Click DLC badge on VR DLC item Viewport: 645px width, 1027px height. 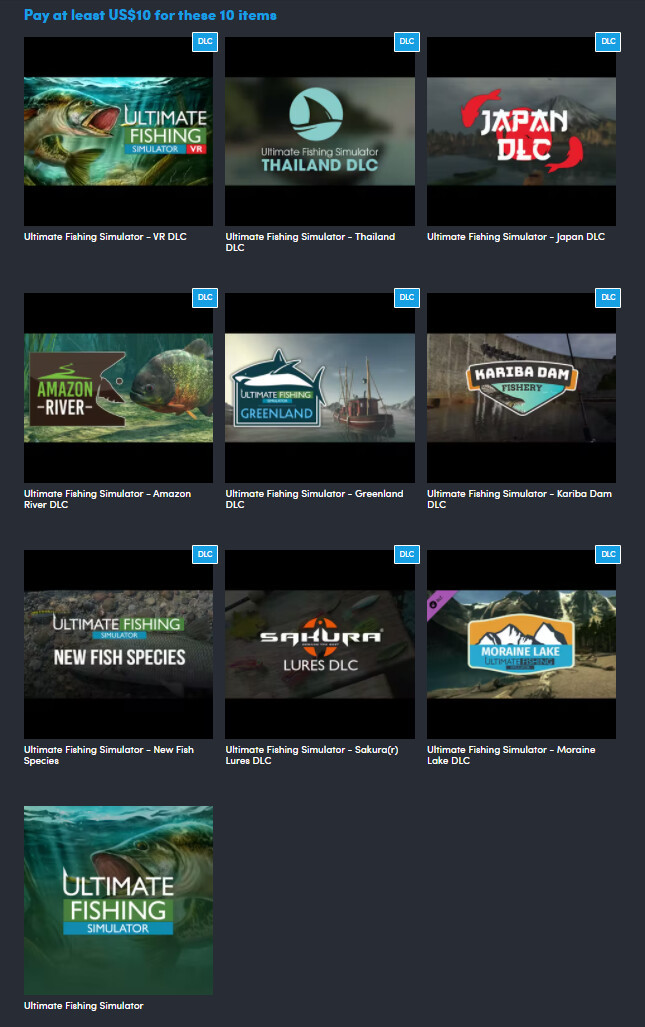[x=205, y=41]
